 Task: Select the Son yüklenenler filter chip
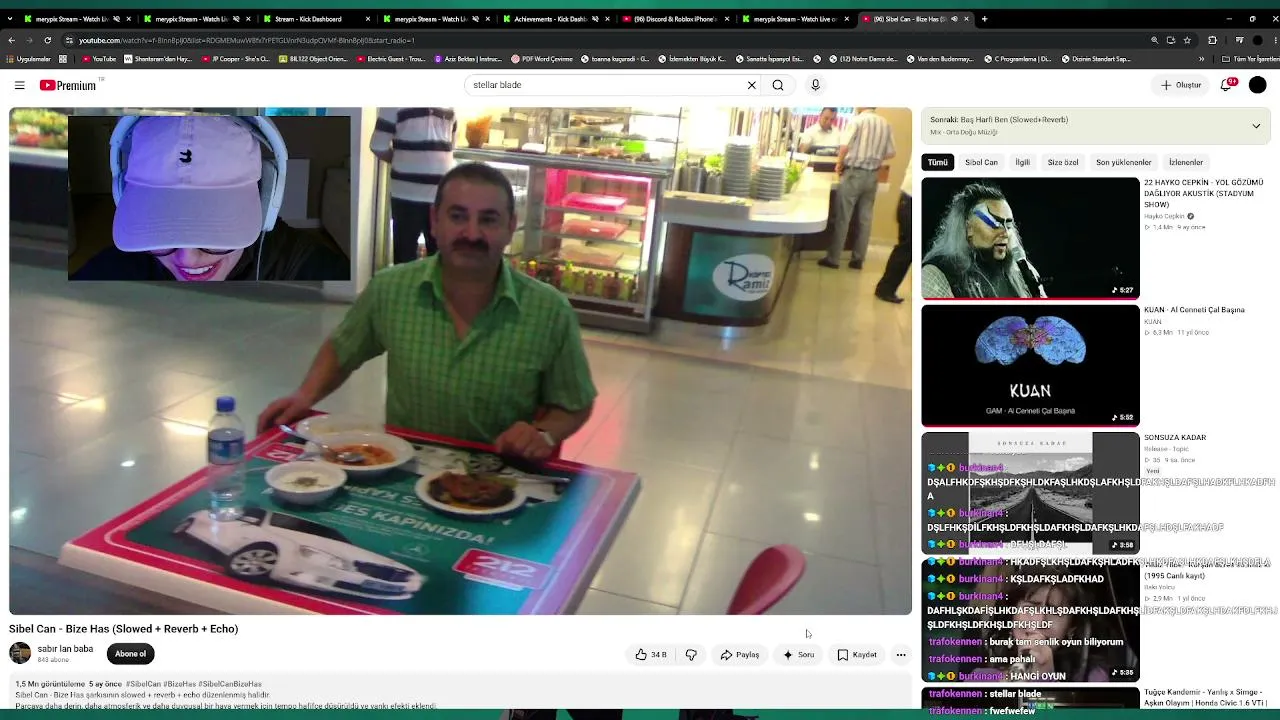click(x=1123, y=162)
